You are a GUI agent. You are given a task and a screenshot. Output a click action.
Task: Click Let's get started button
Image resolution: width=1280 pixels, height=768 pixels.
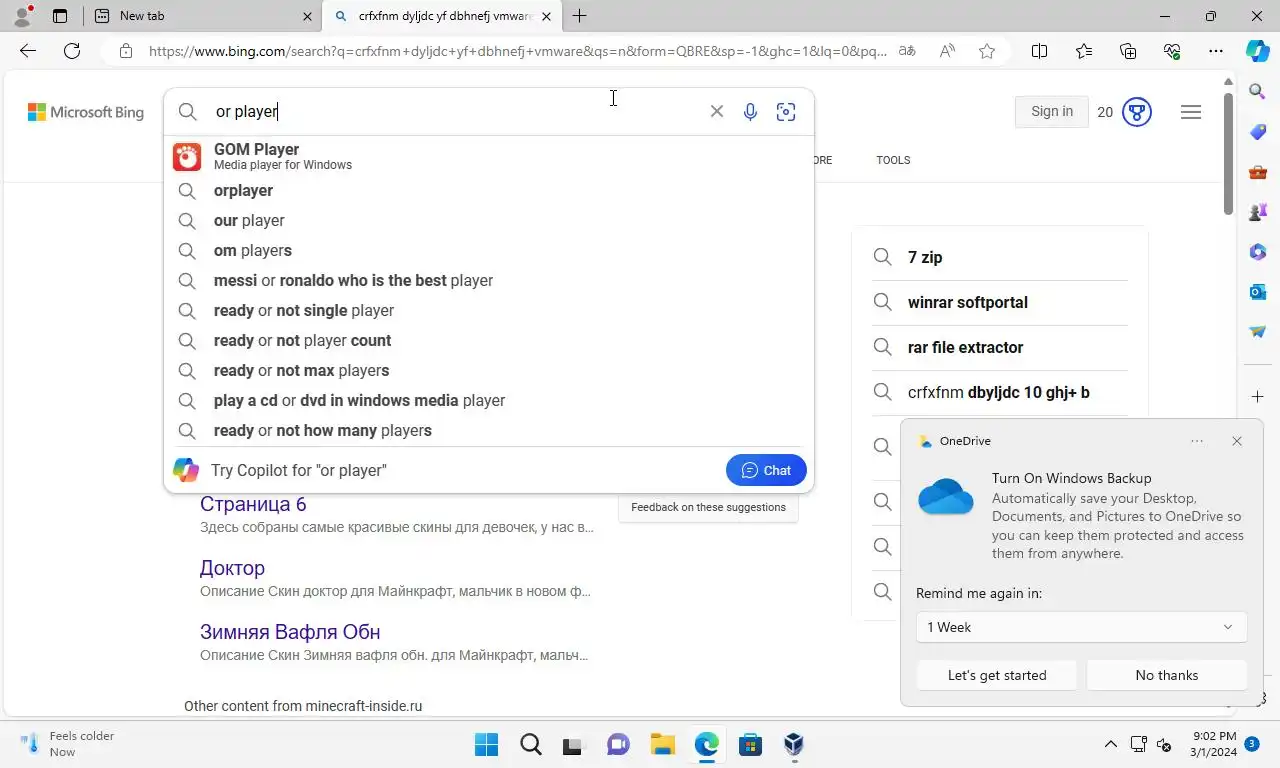point(997,675)
